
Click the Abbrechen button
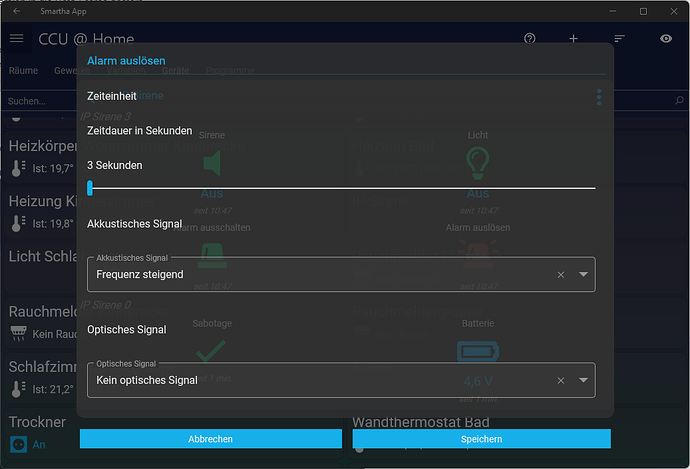pyautogui.click(x=211, y=439)
